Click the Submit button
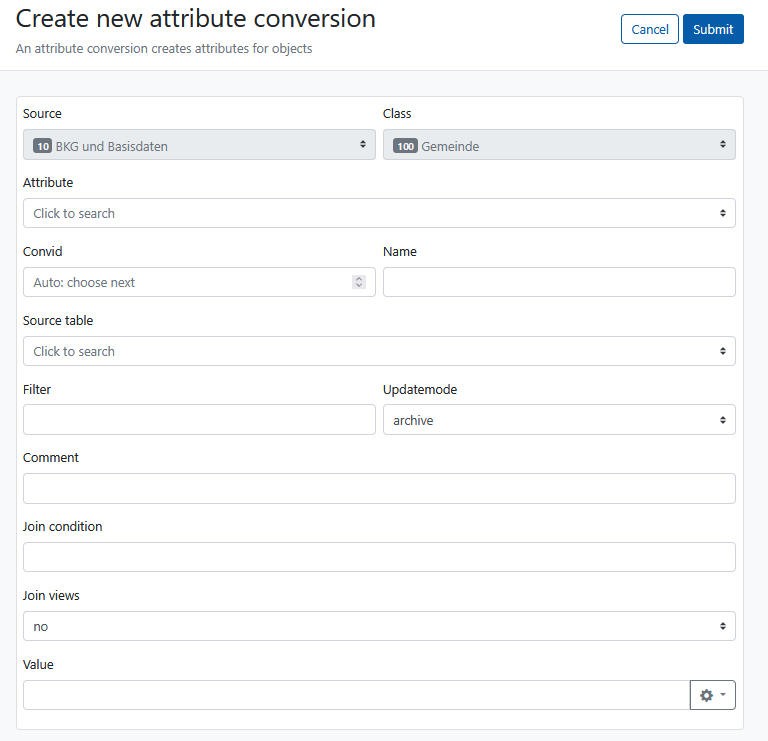 713,29
